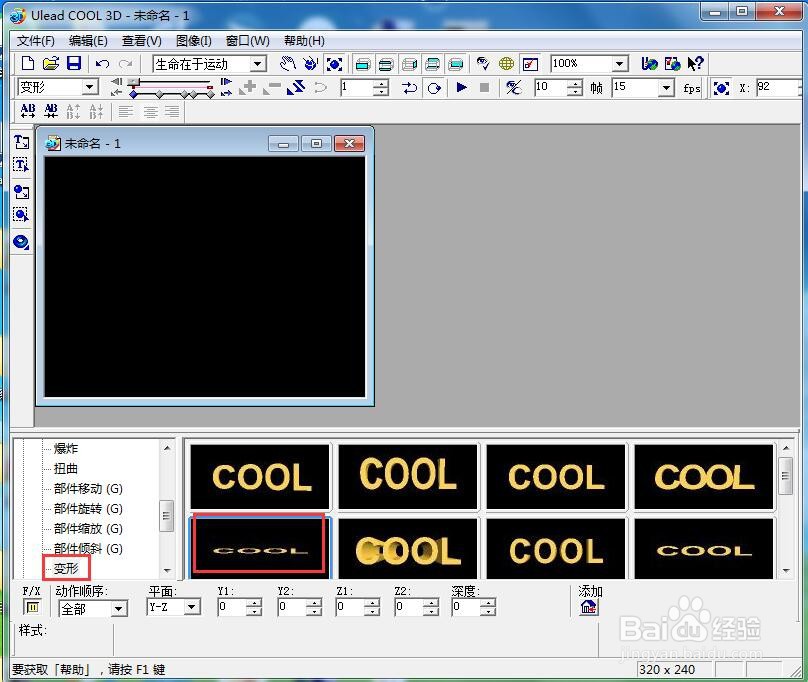Click the current frame number stepper arrows
This screenshot has width=808, height=682.
click(x=380, y=87)
